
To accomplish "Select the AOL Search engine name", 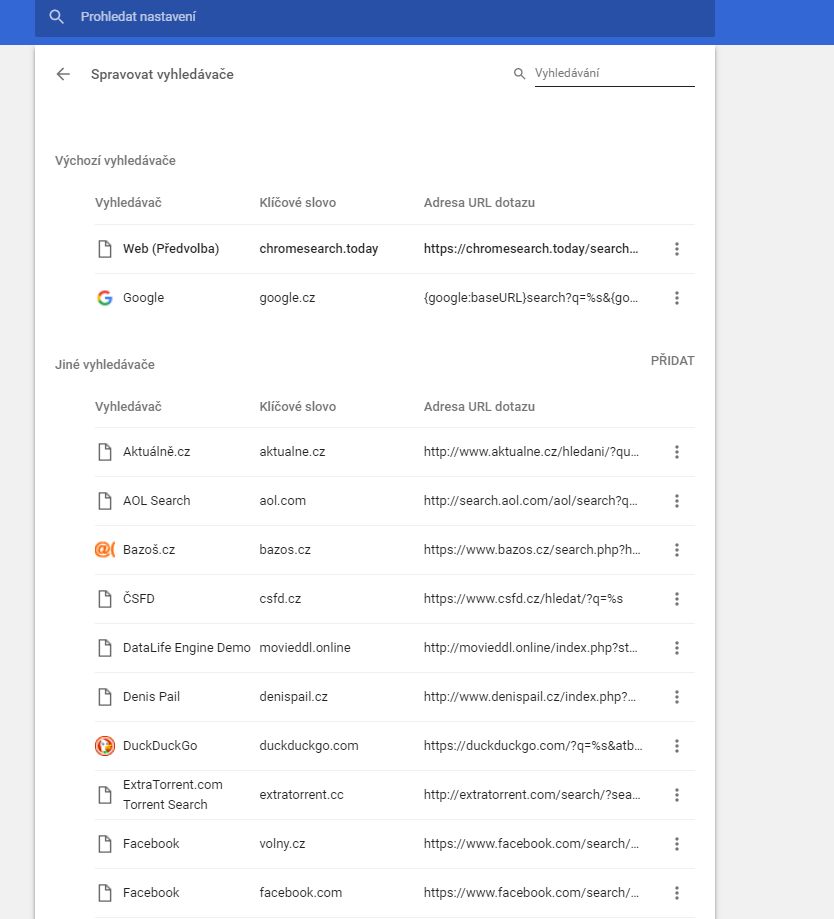I will pyautogui.click(x=156, y=501).
